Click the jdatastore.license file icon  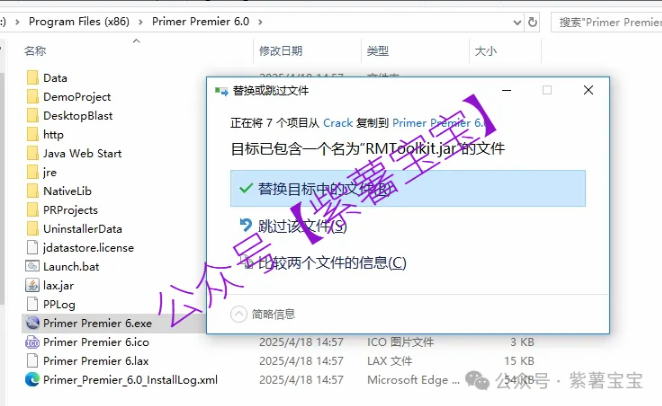pos(31,247)
